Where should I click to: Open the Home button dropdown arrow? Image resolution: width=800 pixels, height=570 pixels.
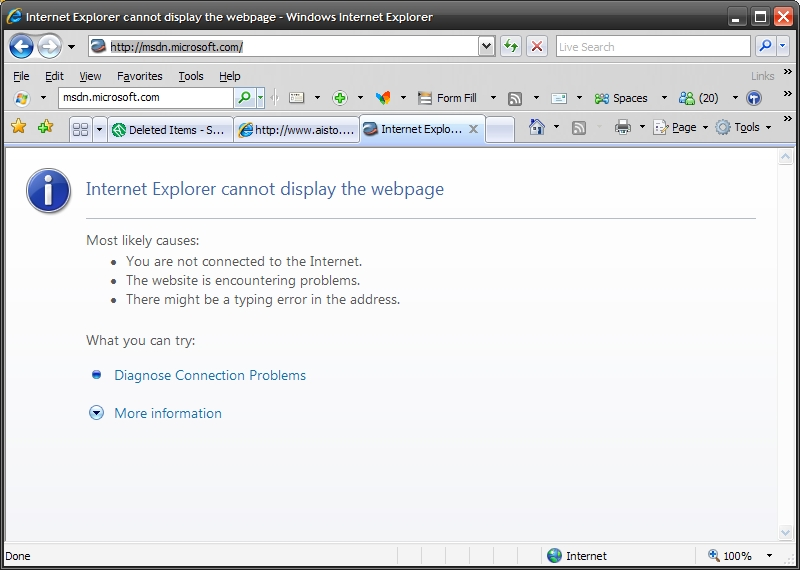click(x=556, y=127)
